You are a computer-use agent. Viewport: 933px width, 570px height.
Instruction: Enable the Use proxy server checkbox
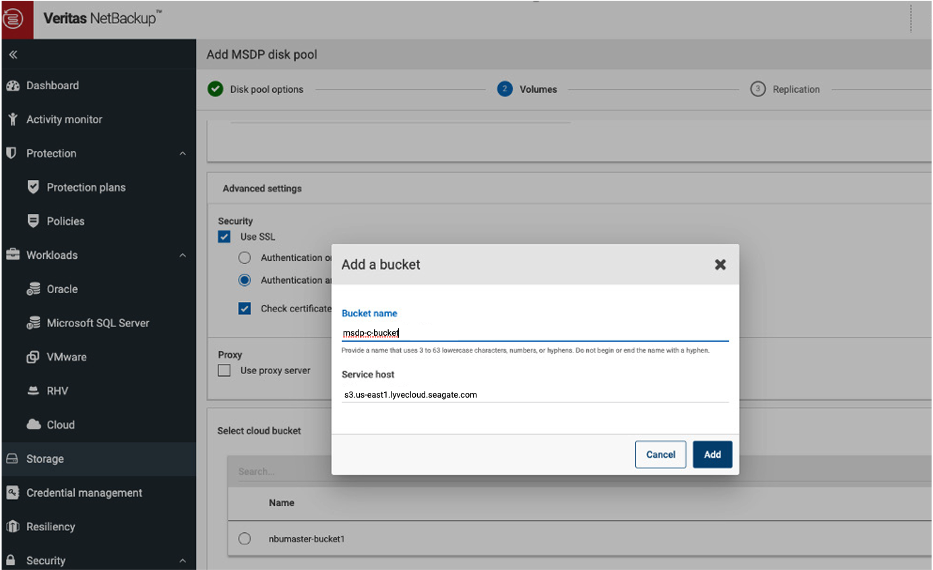point(224,371)
